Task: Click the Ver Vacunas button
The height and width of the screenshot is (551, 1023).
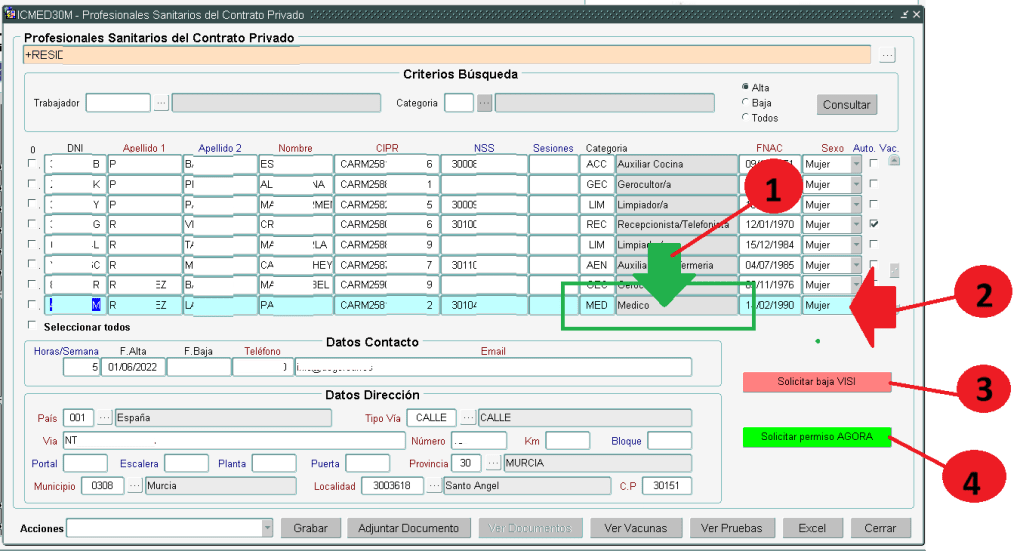Action: tap(637, 528)
